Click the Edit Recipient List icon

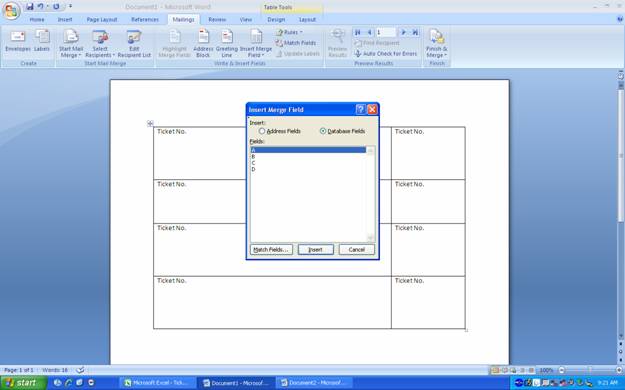134,43
